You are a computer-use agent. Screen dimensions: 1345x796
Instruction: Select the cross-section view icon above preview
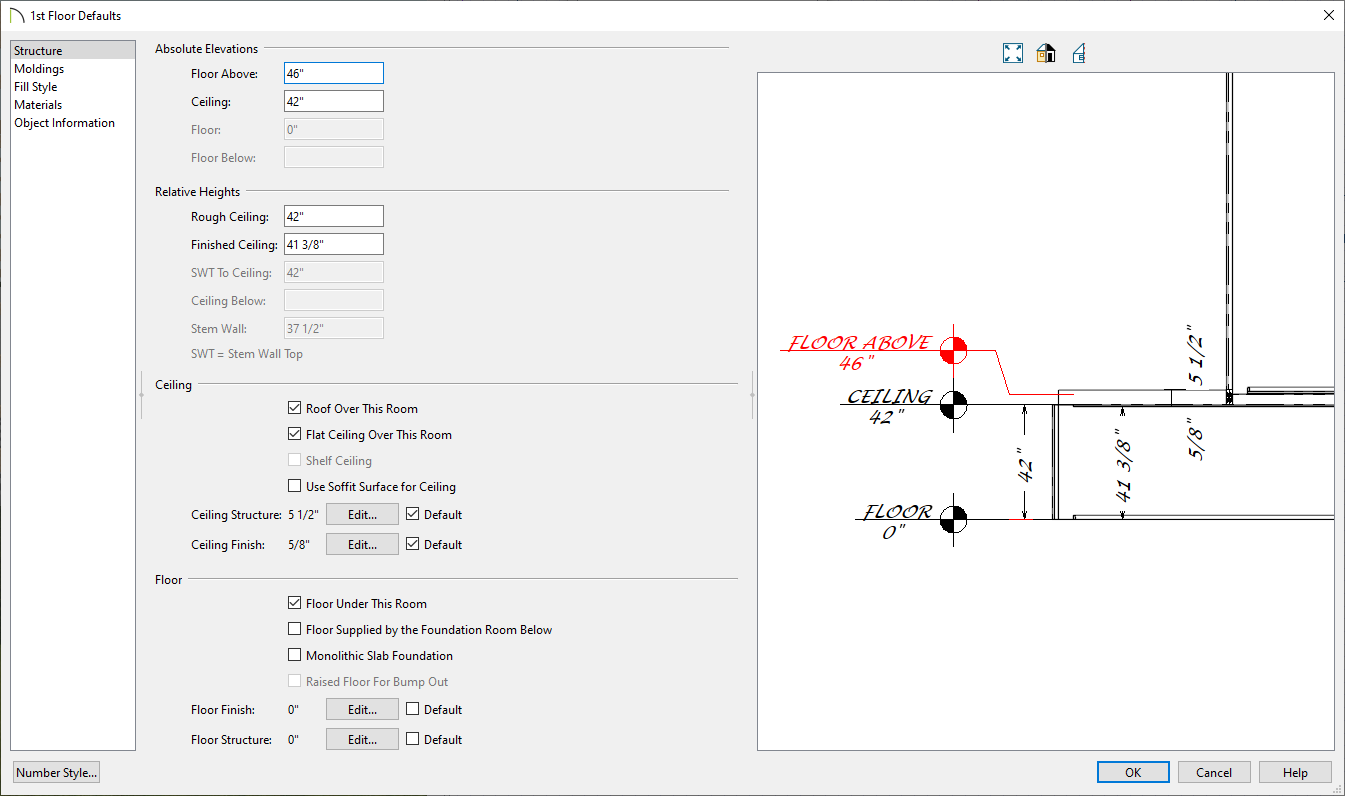point(1079,53)
